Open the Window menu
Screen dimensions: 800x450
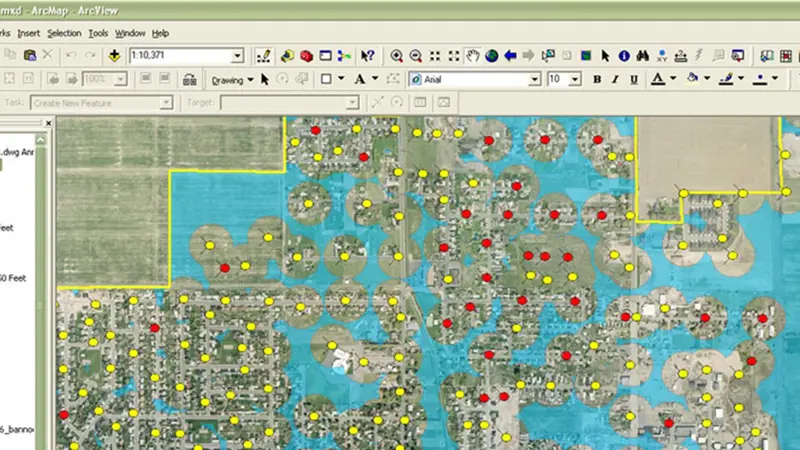(130, 33)
